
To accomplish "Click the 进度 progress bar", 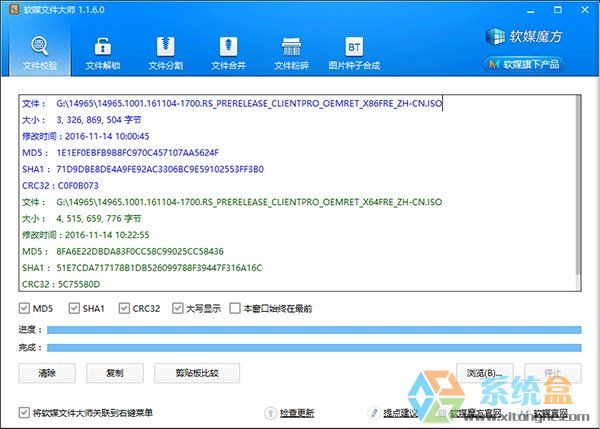I will point(314,330).
